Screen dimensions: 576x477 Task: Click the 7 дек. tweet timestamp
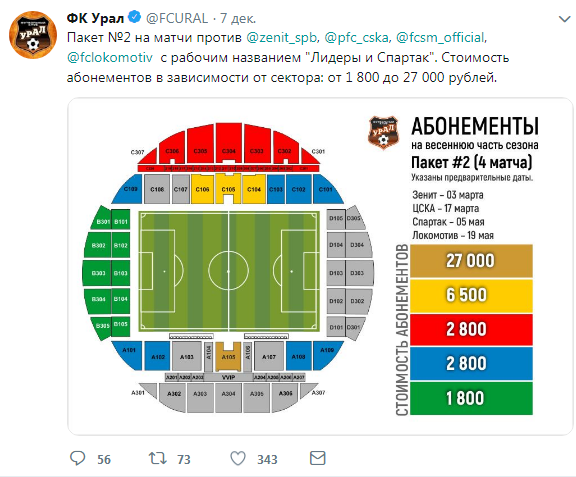pyautogui.click(x=238, y=18)
